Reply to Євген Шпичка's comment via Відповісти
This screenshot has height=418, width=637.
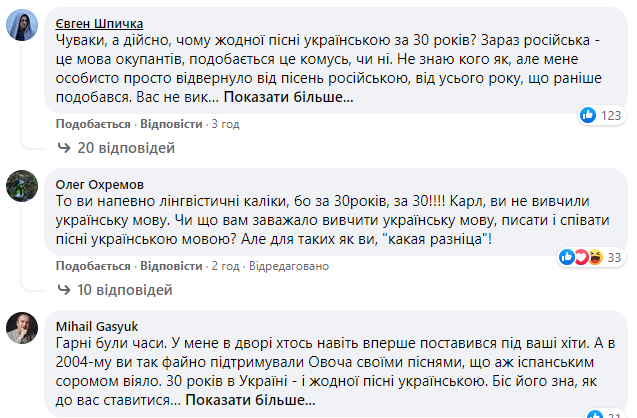pos(171,124)
